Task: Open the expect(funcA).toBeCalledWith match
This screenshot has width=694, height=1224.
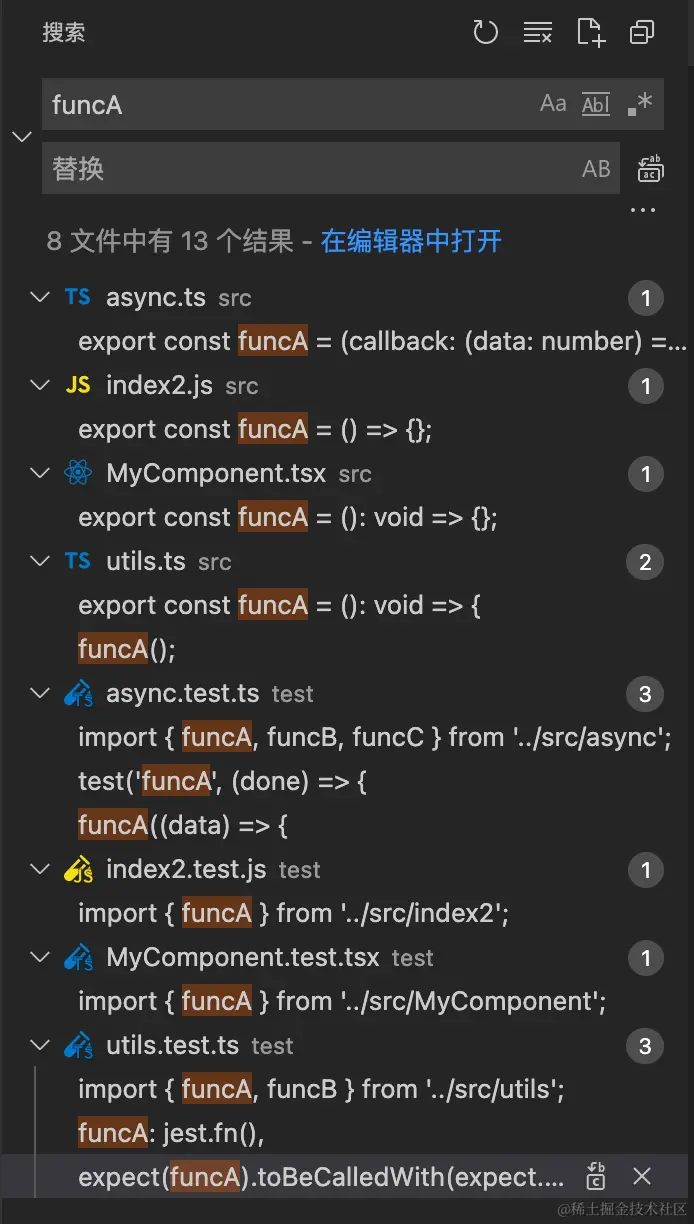Action: (x=321, y=1177)
